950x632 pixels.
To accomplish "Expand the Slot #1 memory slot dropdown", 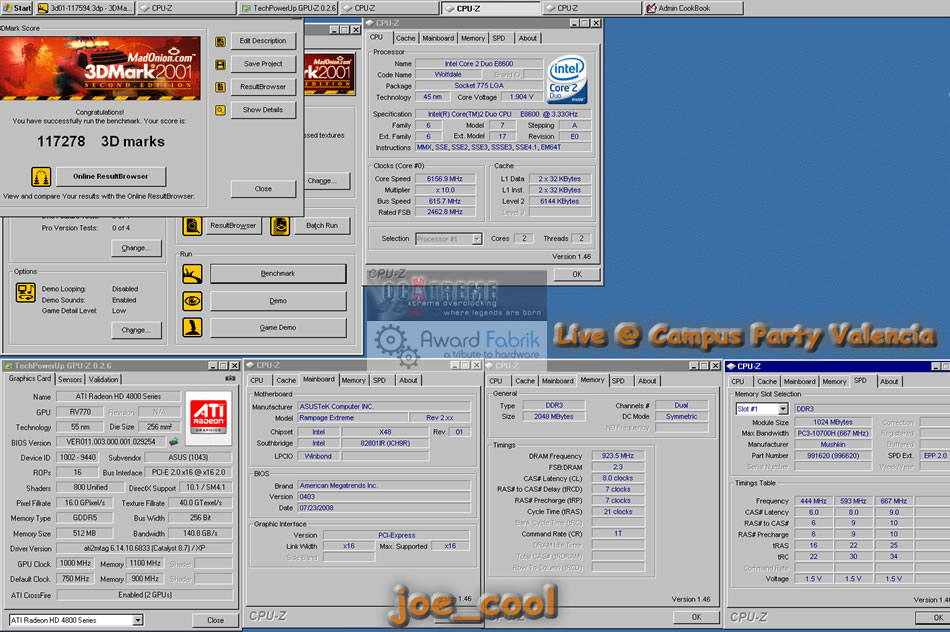I will point(783,409).
